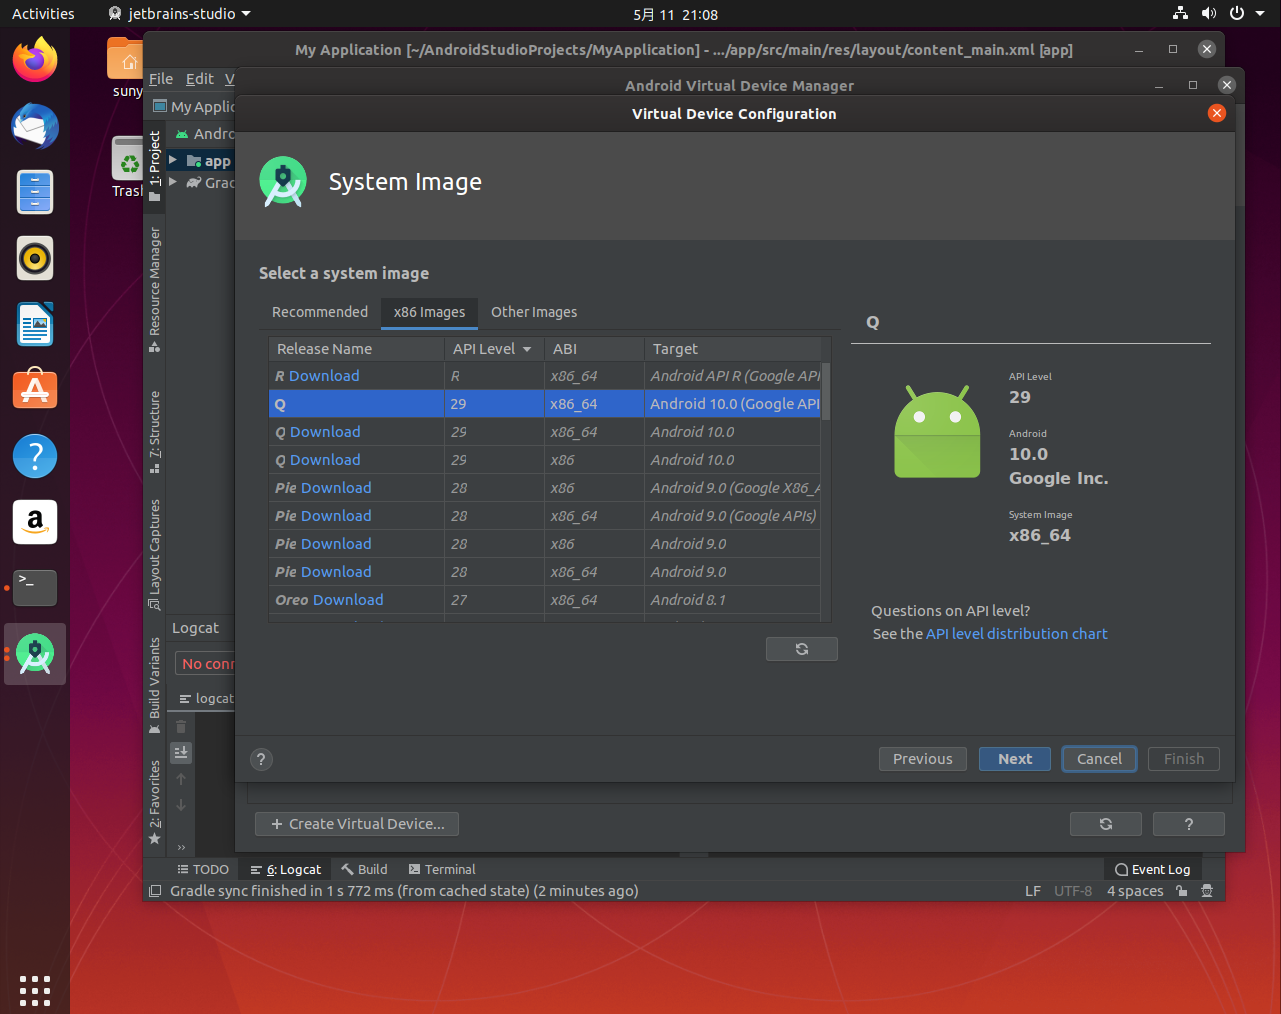Viewport: 1281px width, 1014px height.
Task: Click the Target column header
Action: [733, 349]
